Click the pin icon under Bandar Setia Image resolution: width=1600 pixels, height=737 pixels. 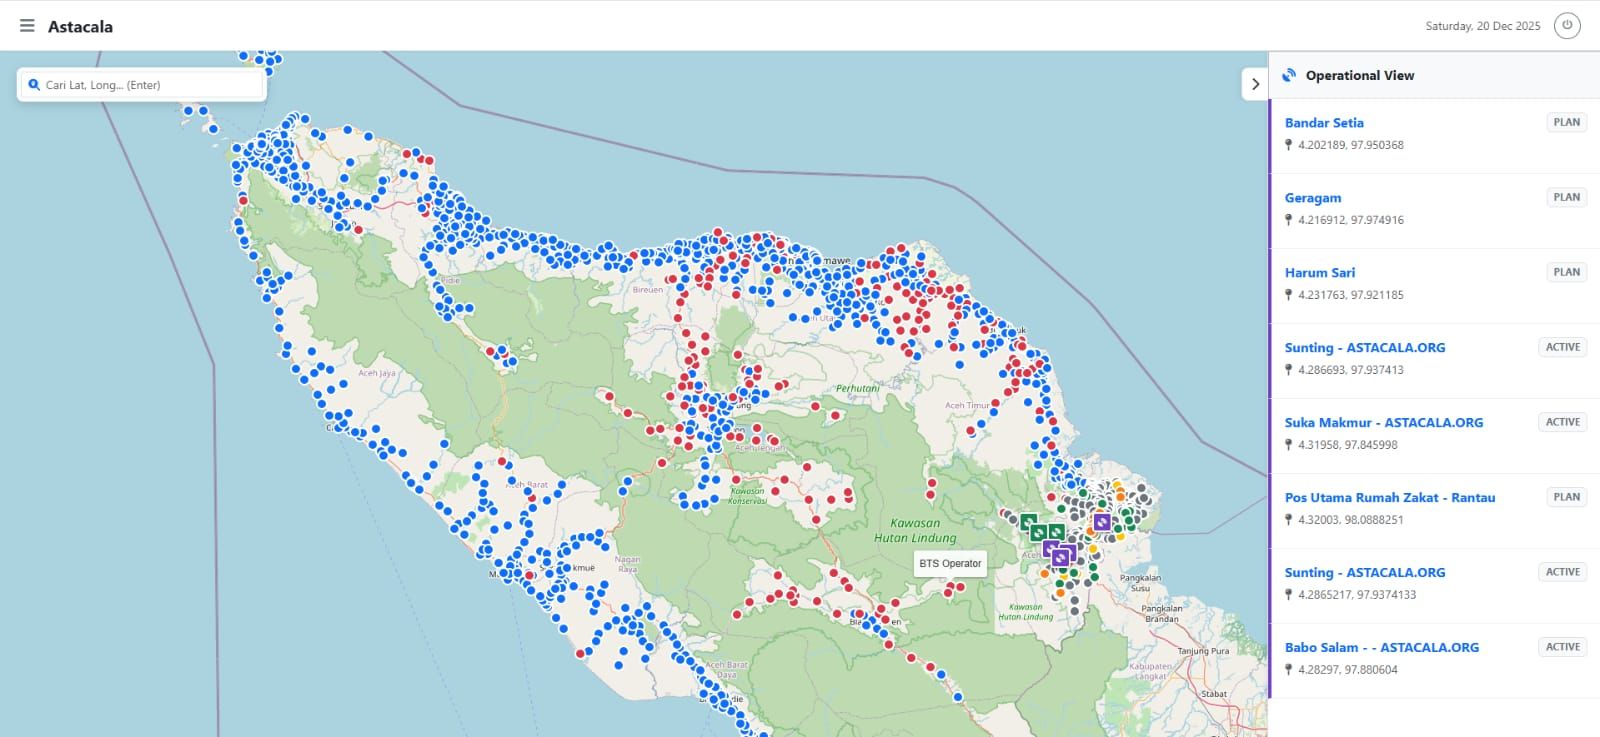(1289, 145)
